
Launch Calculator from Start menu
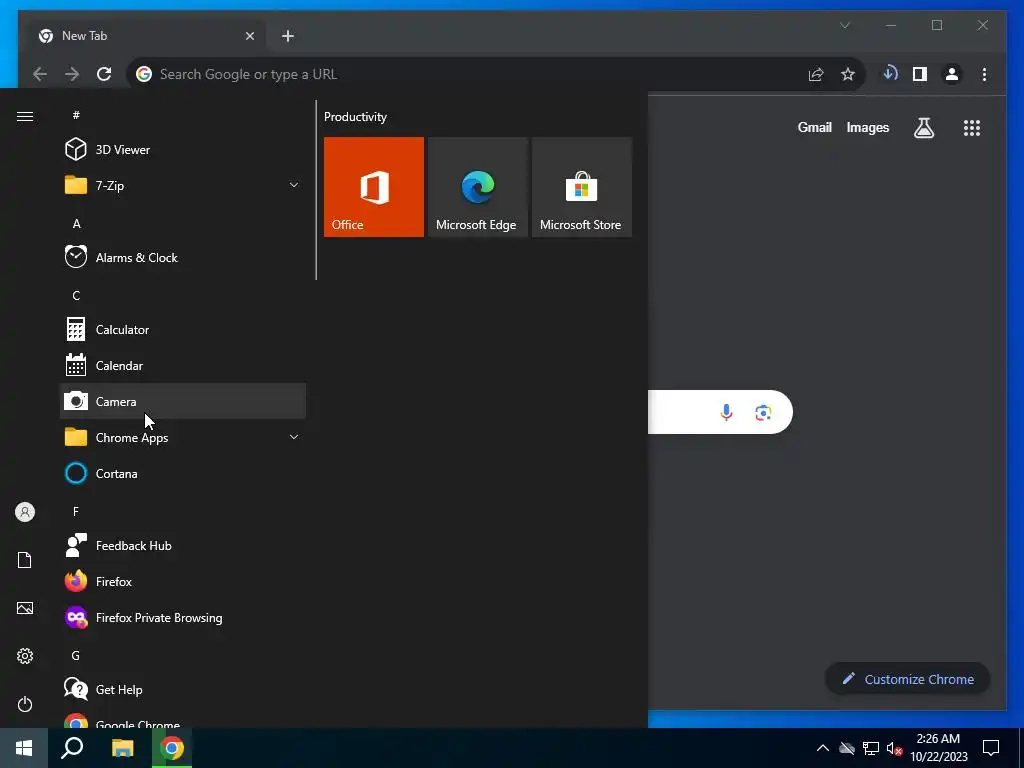(183, 330)
